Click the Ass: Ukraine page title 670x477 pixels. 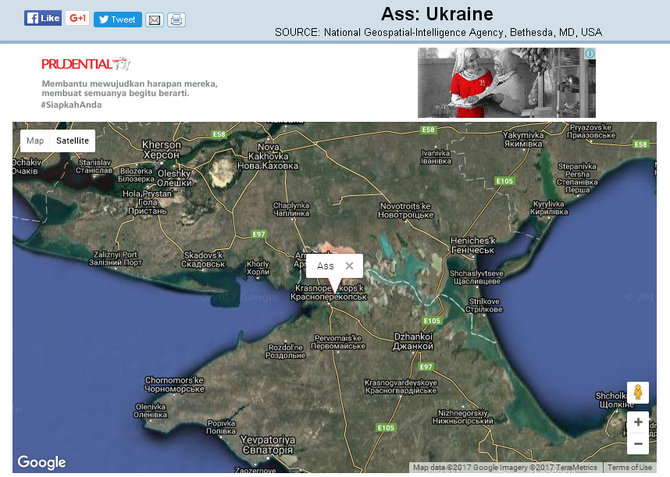tap(437, 14)
